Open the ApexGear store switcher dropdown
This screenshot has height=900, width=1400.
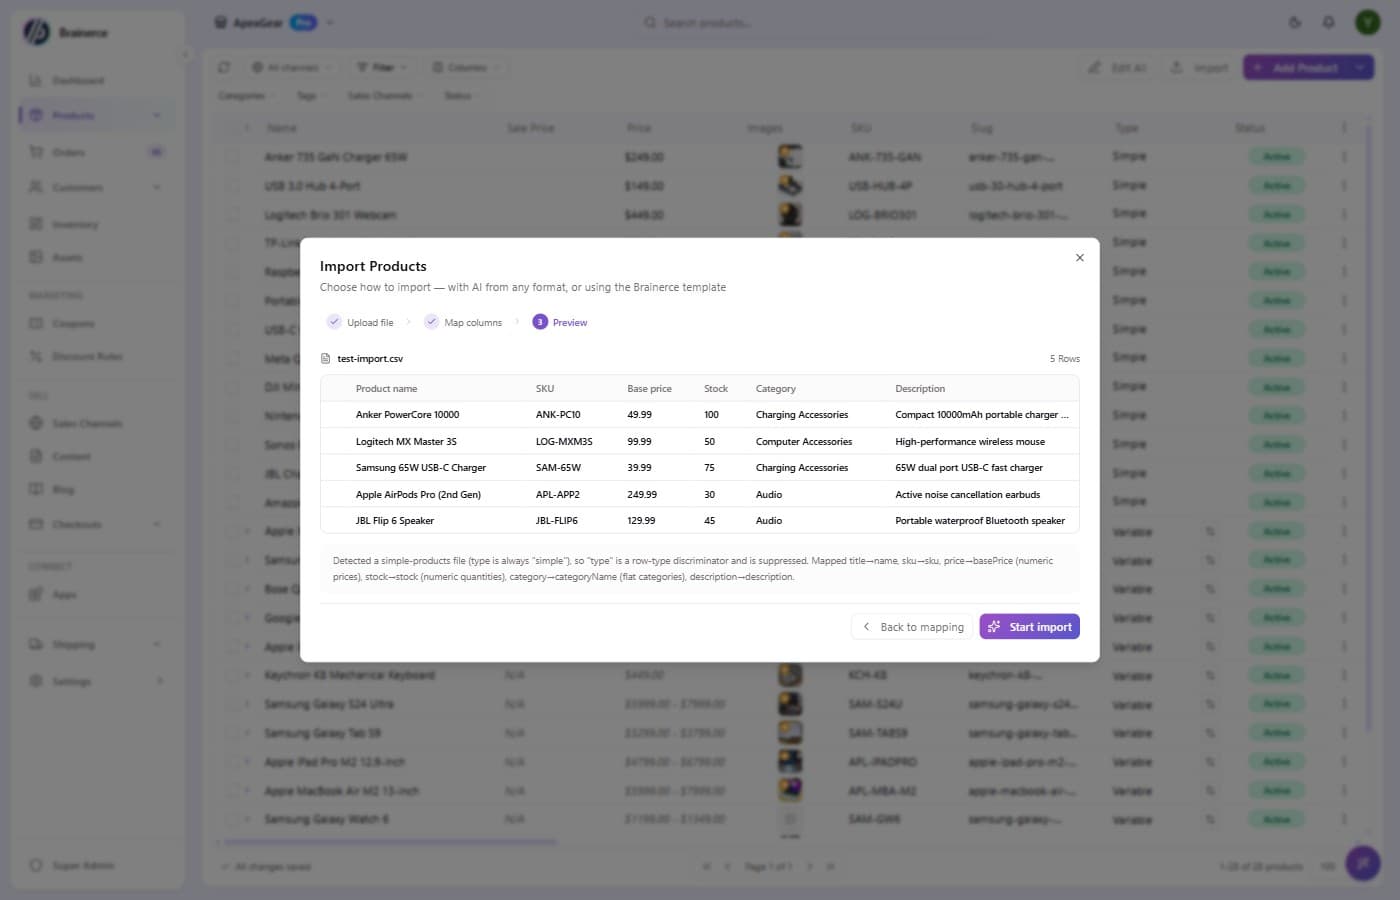pos(274,22)
